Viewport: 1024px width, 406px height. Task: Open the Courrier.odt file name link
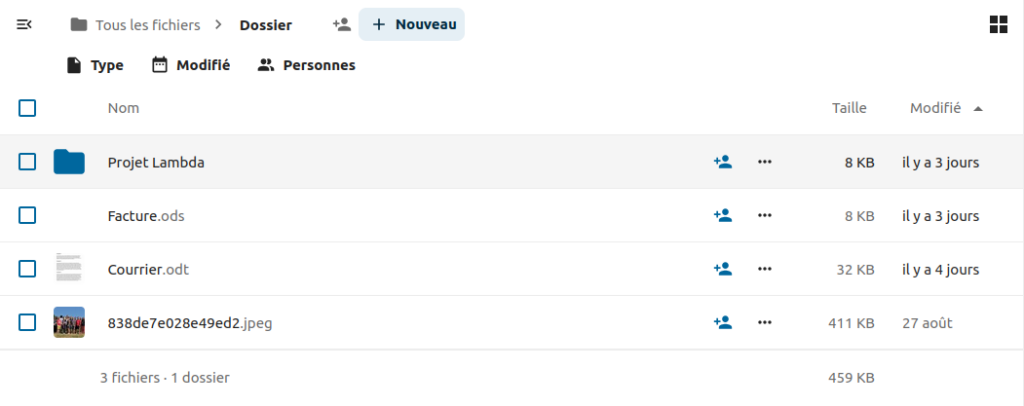tap(148, 269)
